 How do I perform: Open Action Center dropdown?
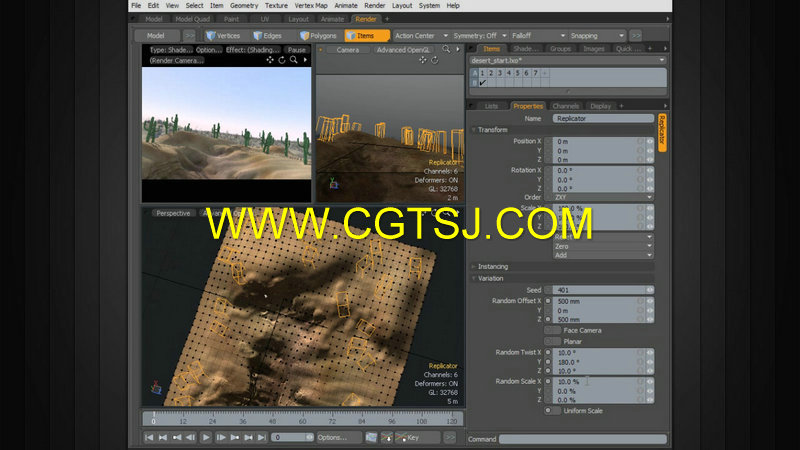click(421, 36)
